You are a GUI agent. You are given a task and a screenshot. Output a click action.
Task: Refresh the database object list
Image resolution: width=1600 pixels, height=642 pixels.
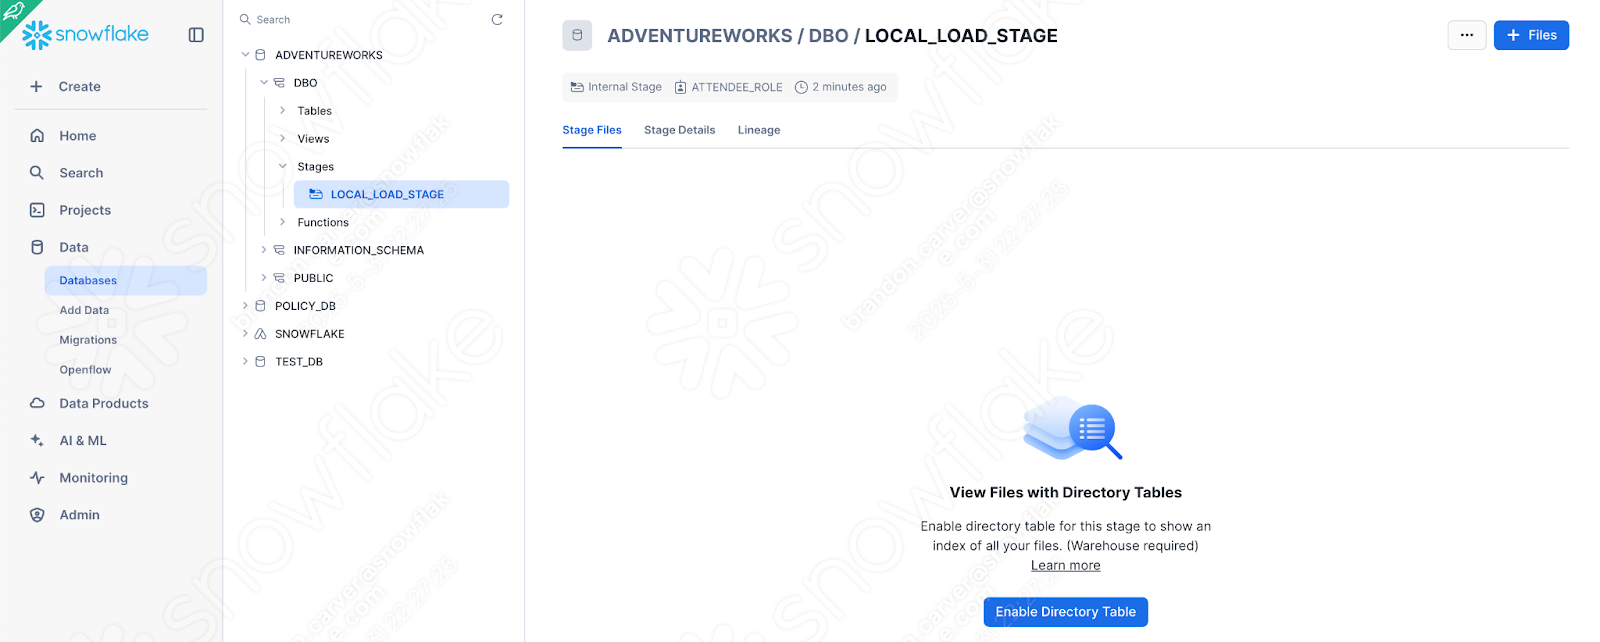coord(497,20)
